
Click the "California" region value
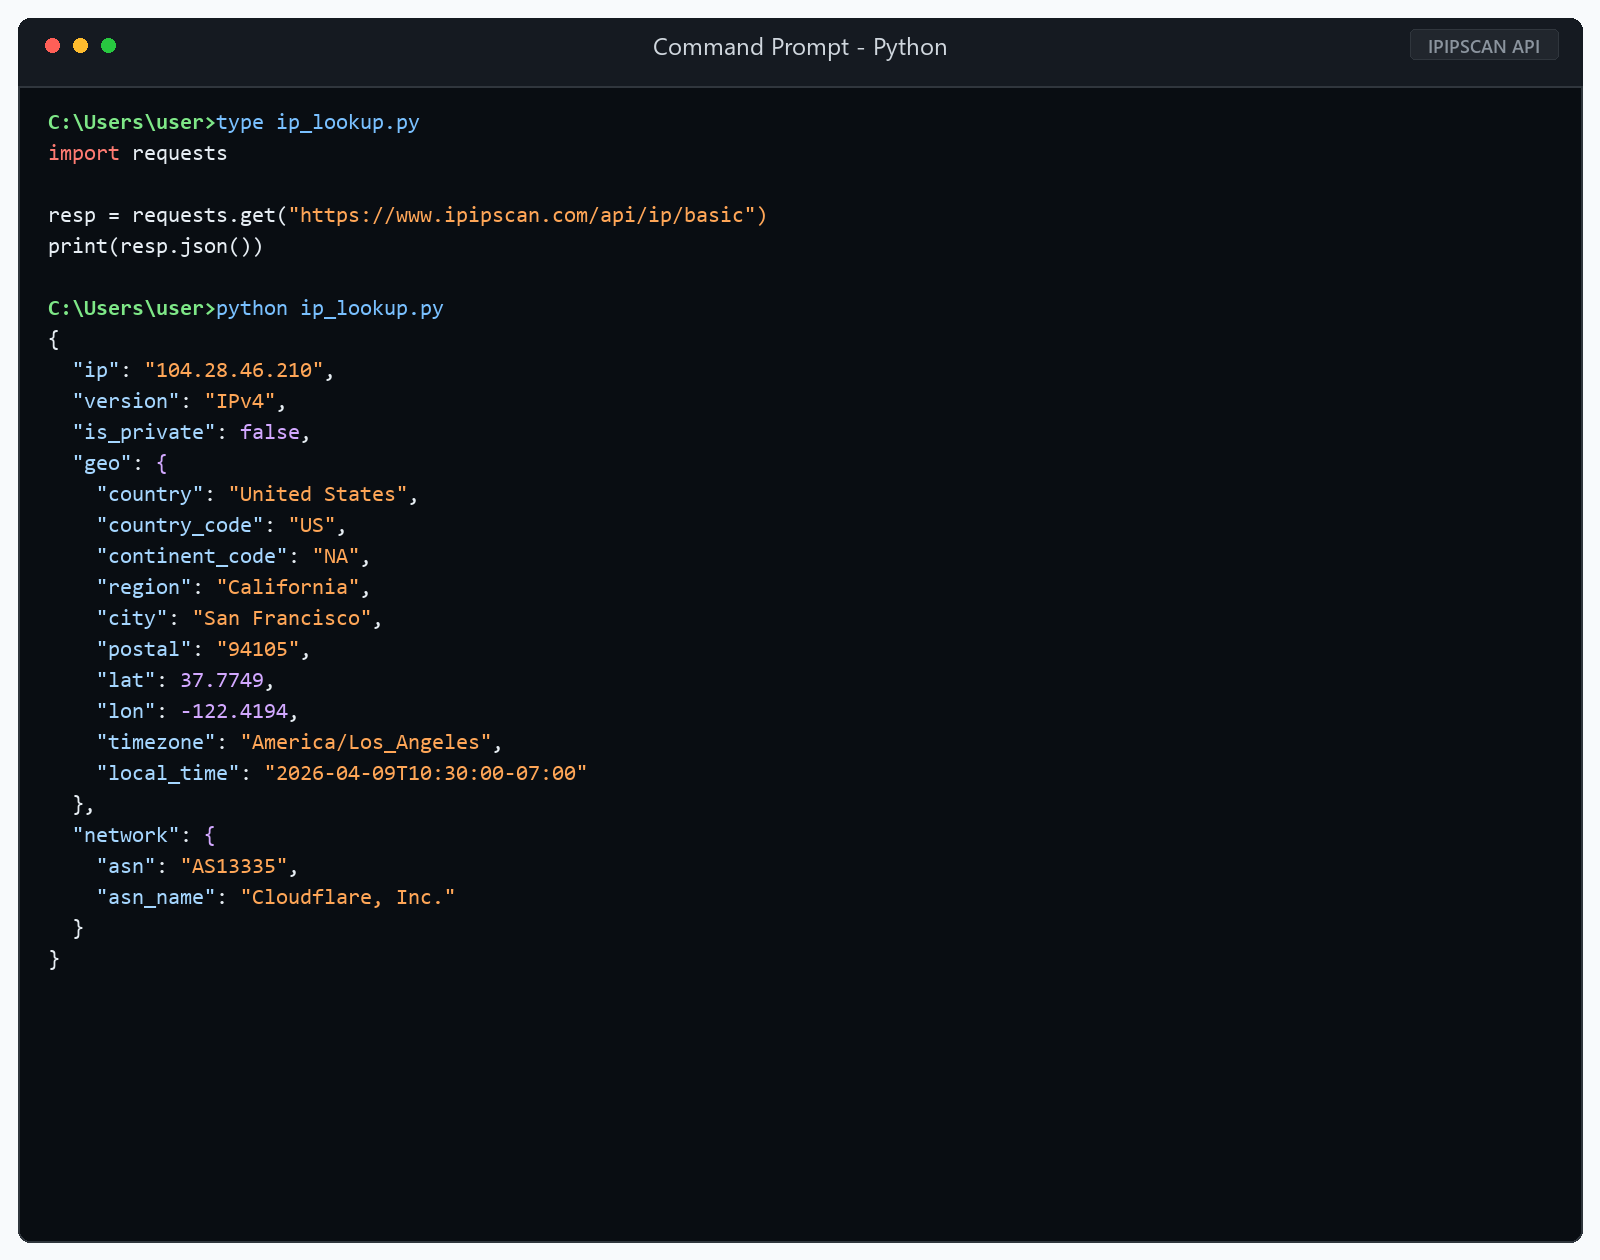[288, 587]
